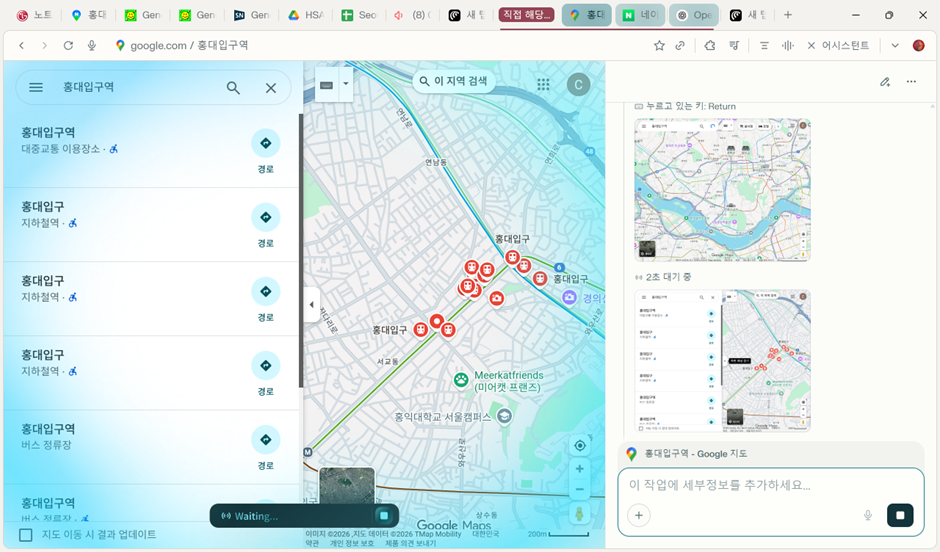Open second screenshot thumbnail under 2초 대기 중
940x552 pixels.
(722, 361)
